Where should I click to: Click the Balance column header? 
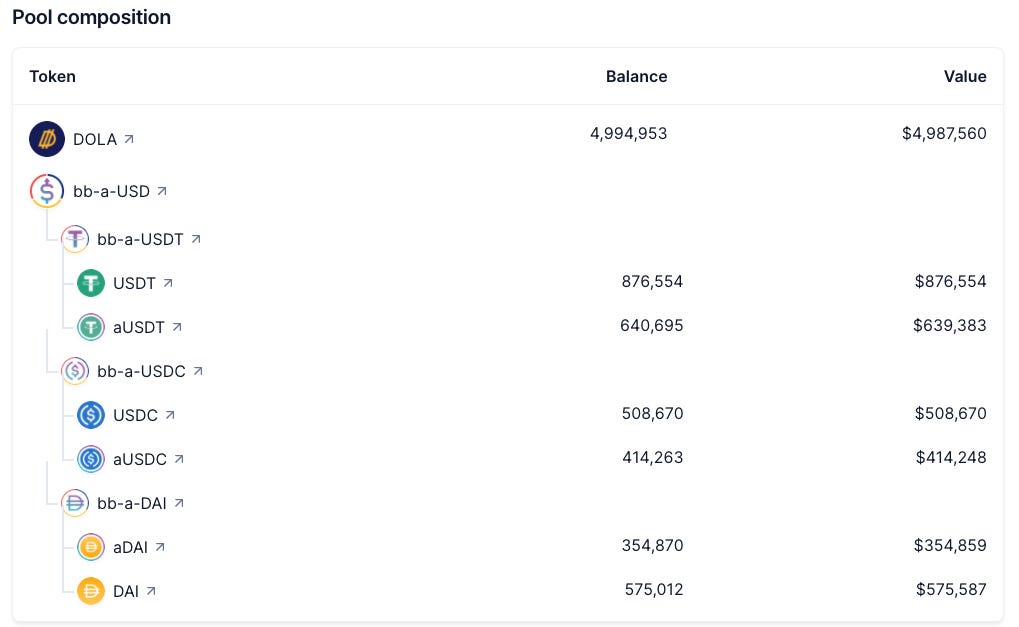(x=636, y=76)
